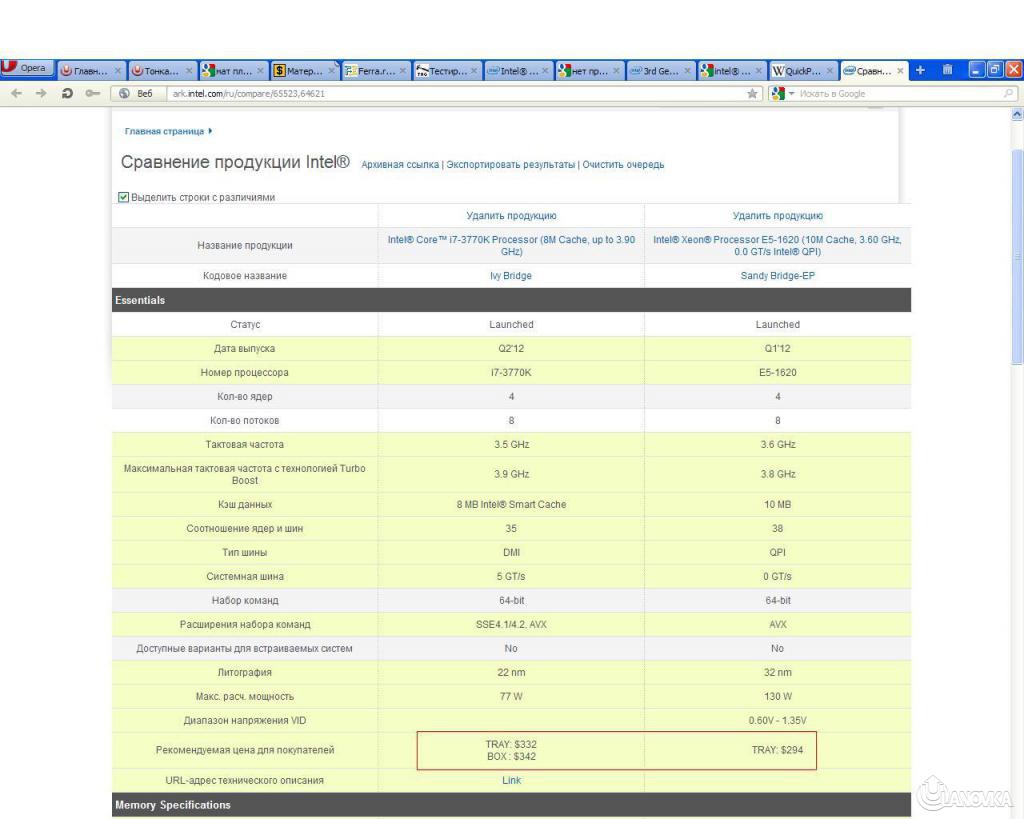
Task: Close the Главн... tab
Action: 118,71
